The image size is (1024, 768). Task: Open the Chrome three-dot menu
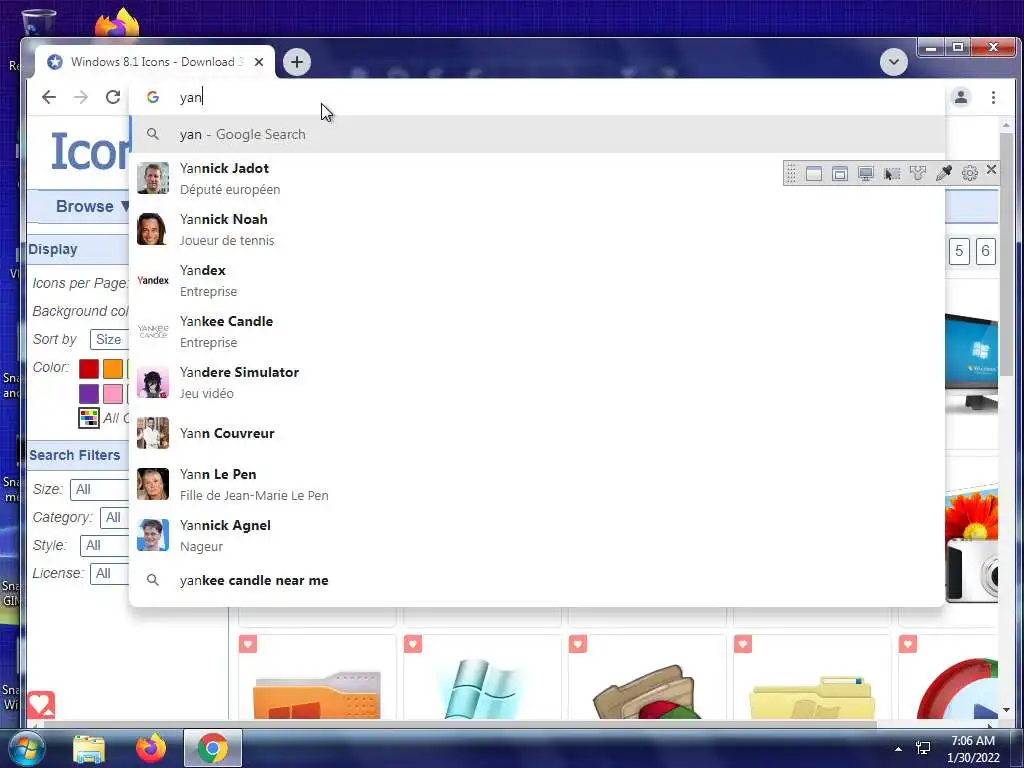click(993, 97)
